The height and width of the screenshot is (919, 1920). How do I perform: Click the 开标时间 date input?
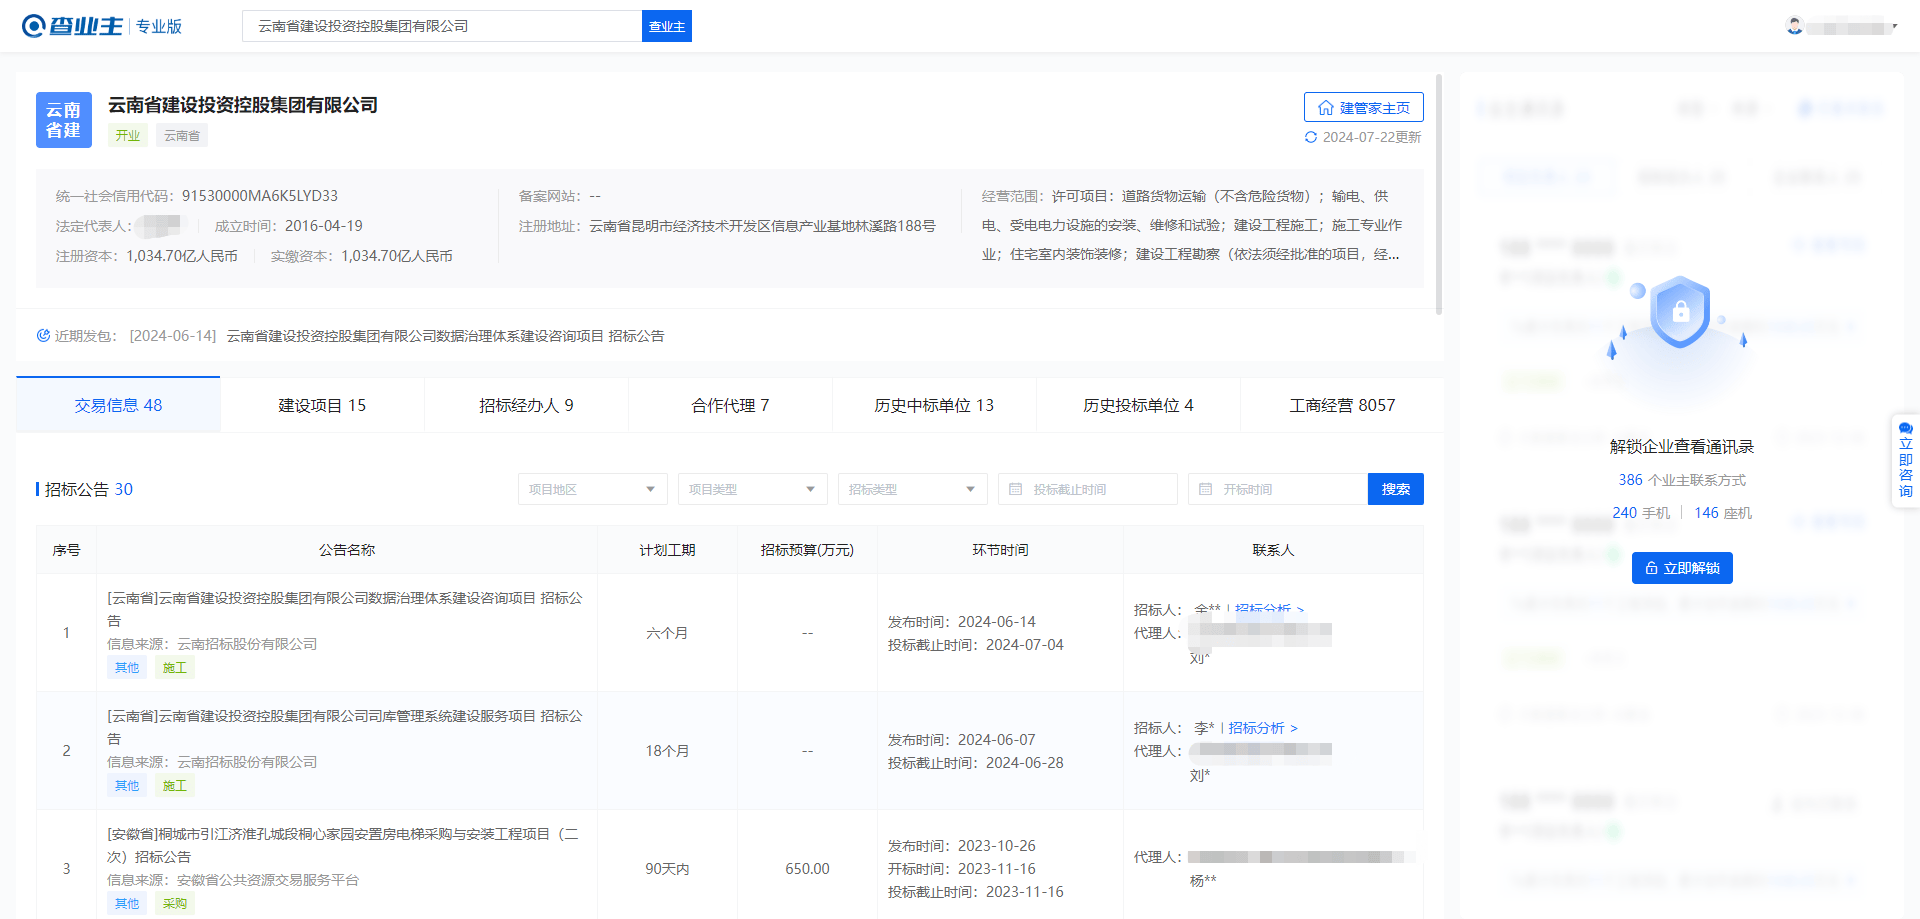1278,489
